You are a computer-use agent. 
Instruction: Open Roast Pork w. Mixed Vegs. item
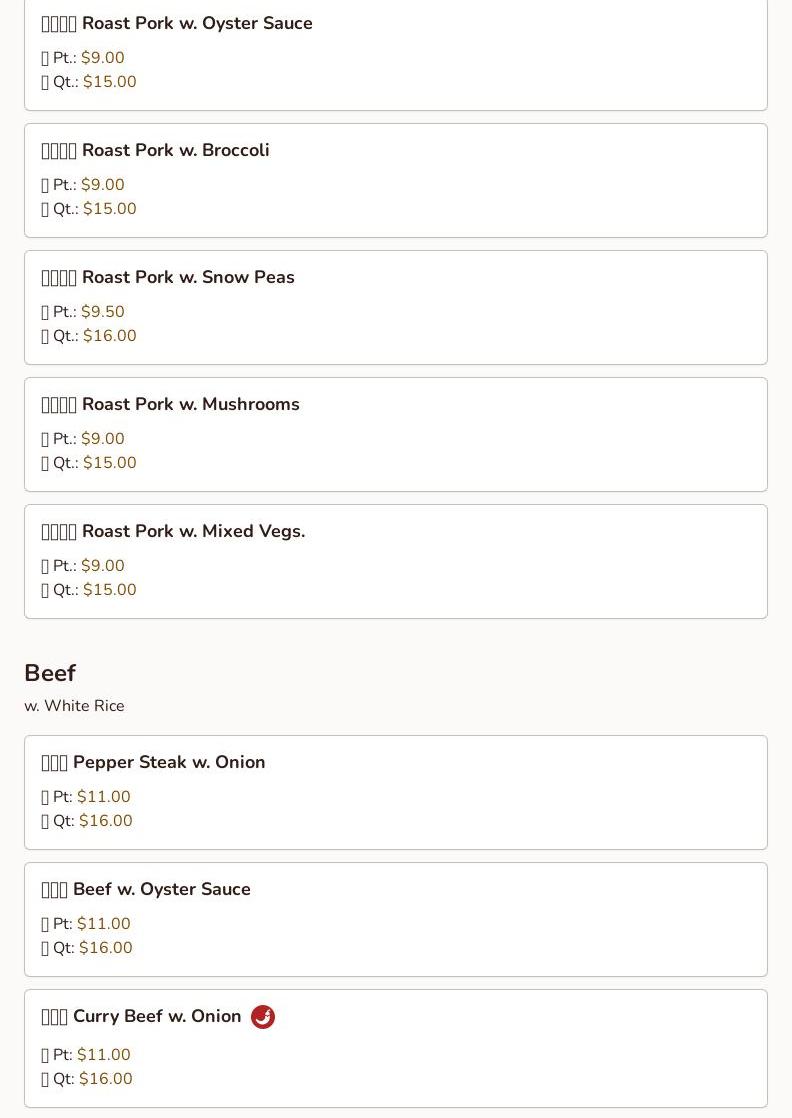point(193,531)
